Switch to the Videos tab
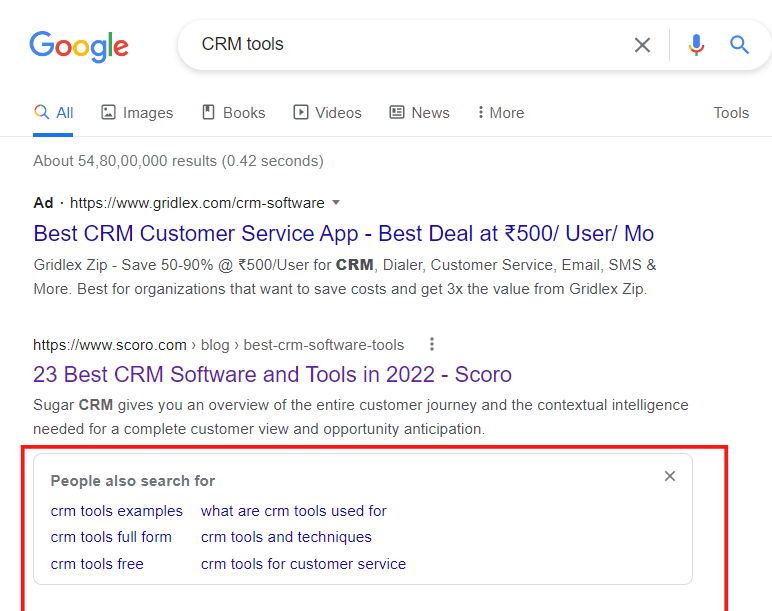Image resolution: width=772 pixels, height=611 pixels. point(327,113)
